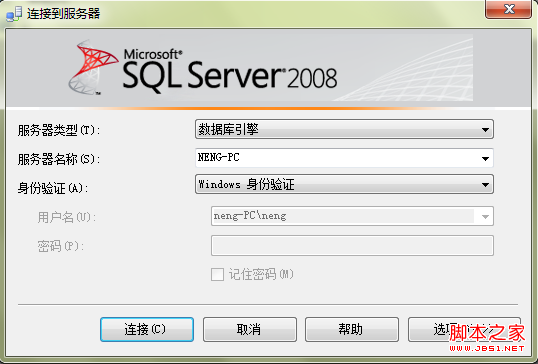Click the 服务器类型(T) label
The width and height of the screenshot is (538, 364).
click(59, 130)
